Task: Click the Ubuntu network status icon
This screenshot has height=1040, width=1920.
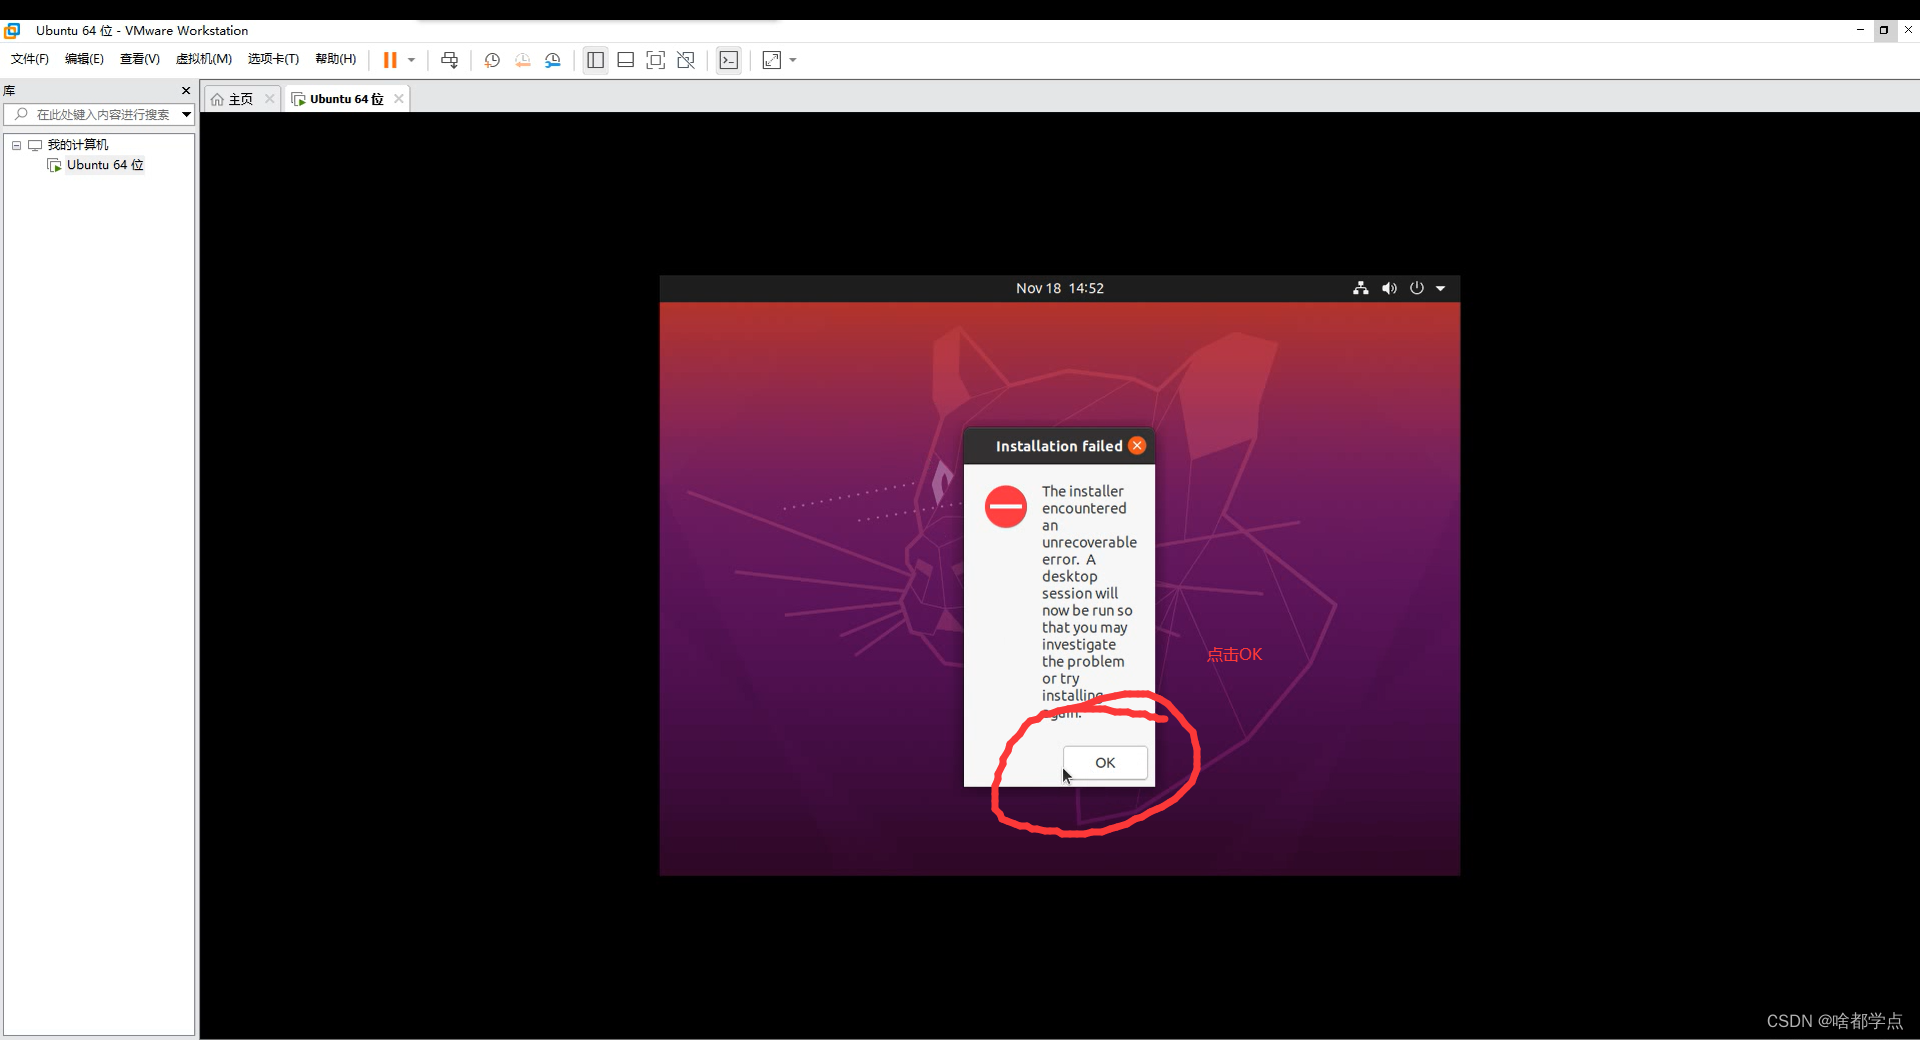Action: (1360, 288)
